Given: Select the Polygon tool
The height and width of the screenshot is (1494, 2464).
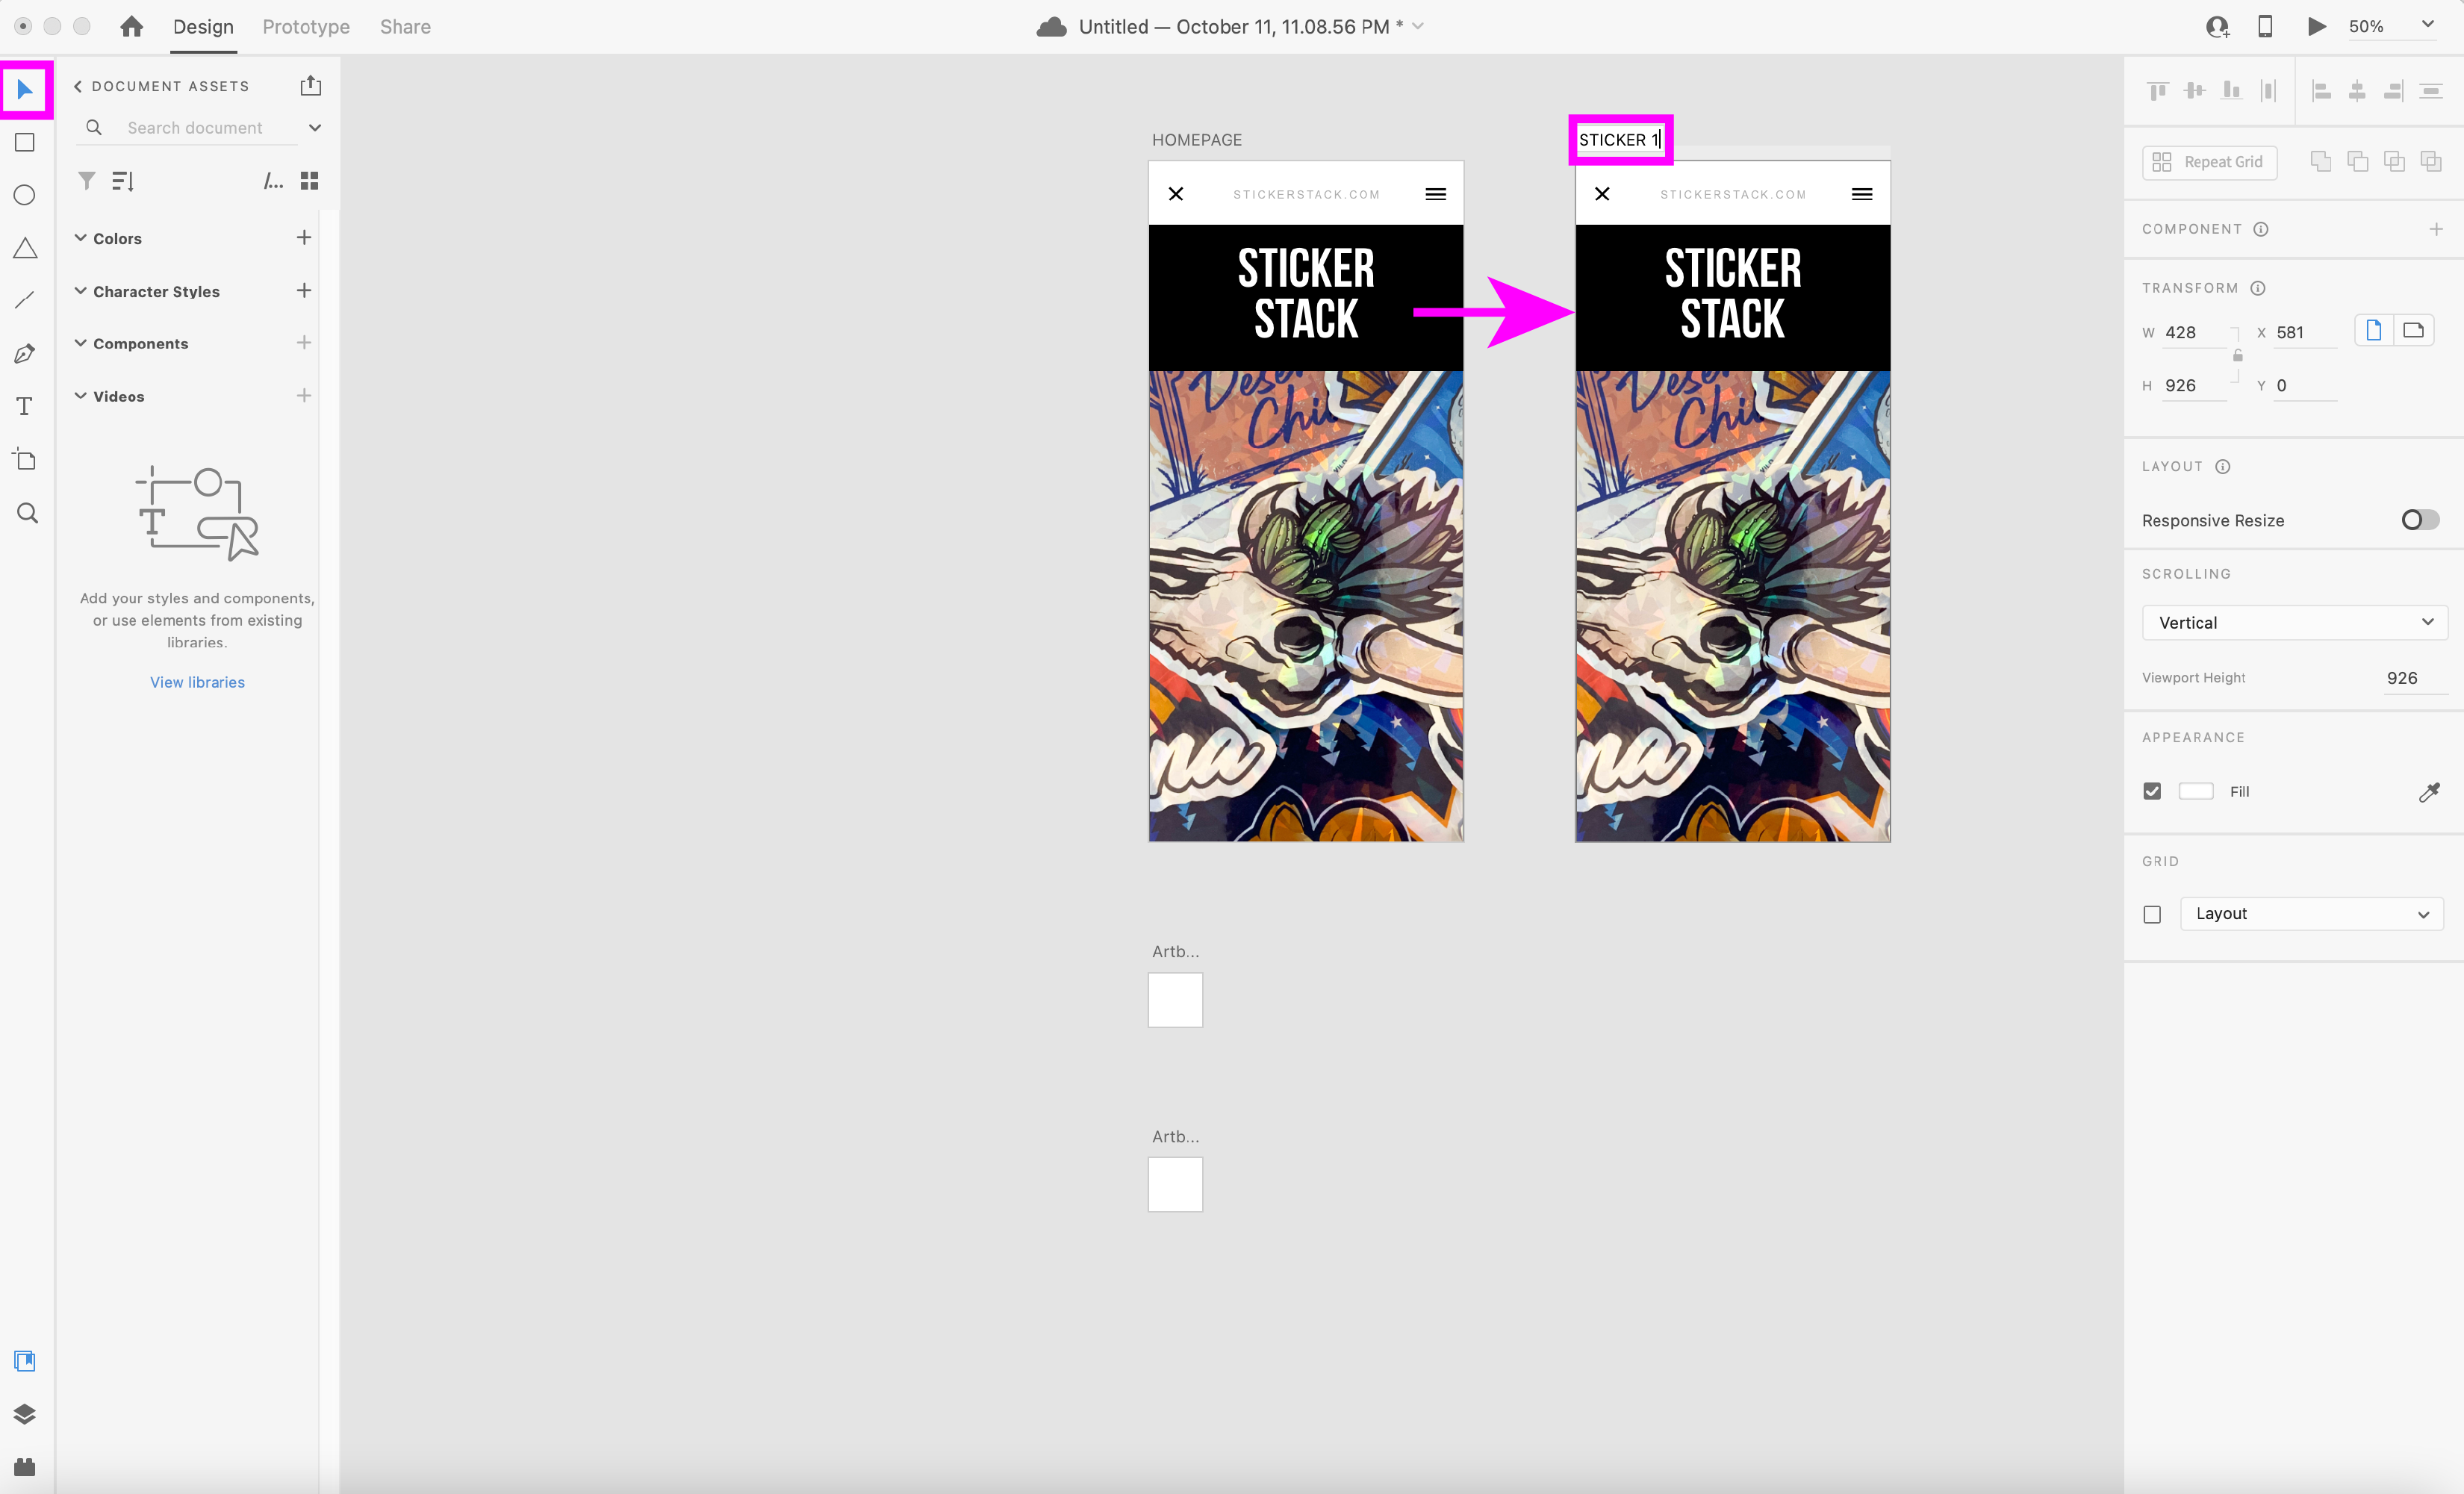Looking at the screenshot, I should 25,248.
